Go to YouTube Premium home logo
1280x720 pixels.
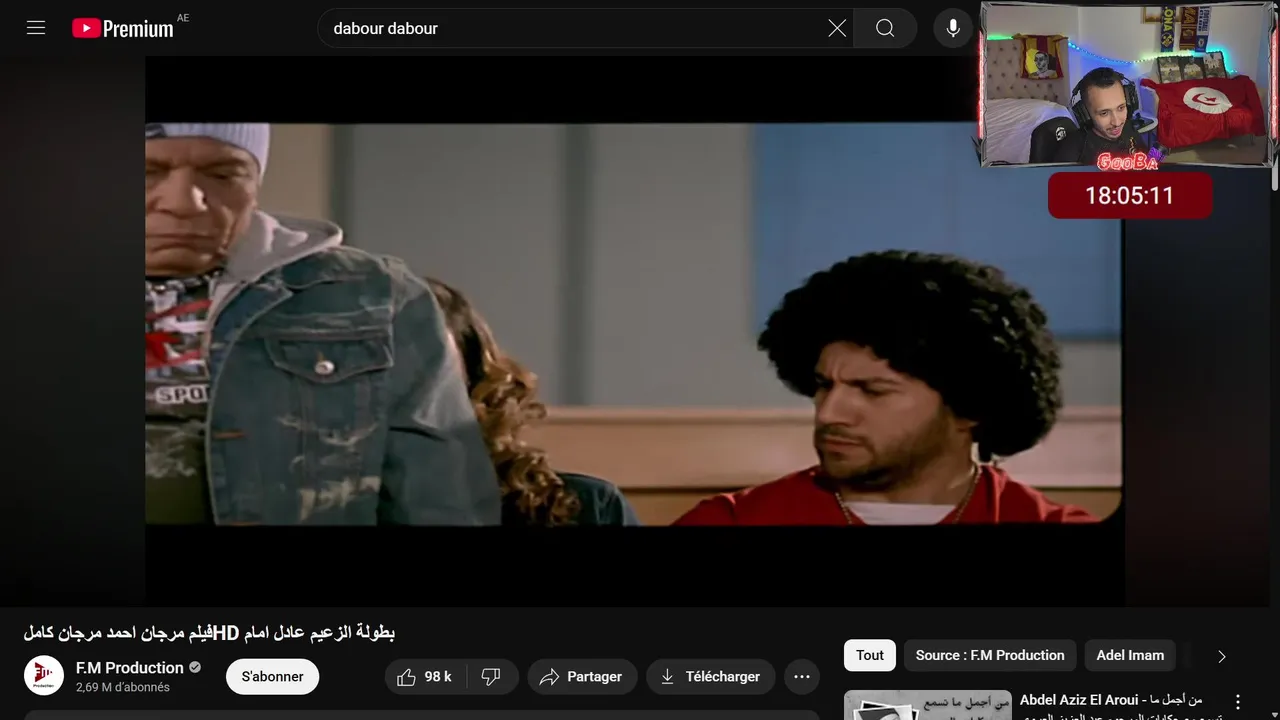click(123, 28)
